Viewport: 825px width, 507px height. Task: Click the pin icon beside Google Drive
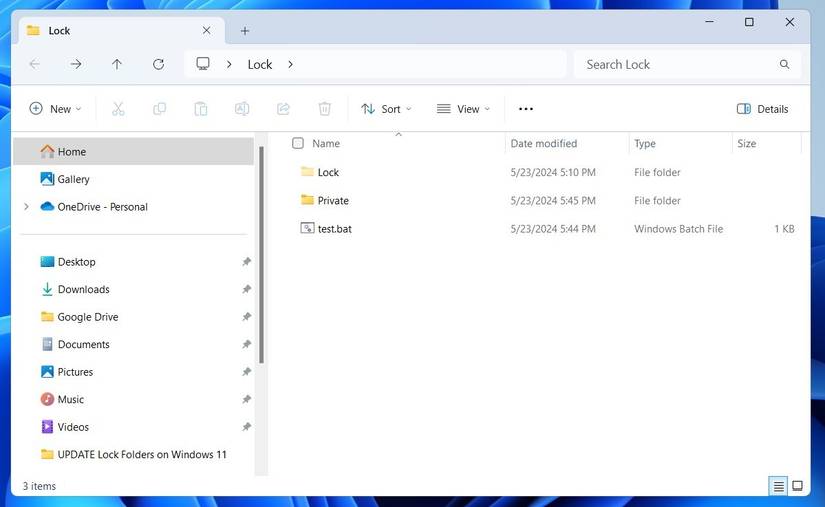(x=246, y=317)
